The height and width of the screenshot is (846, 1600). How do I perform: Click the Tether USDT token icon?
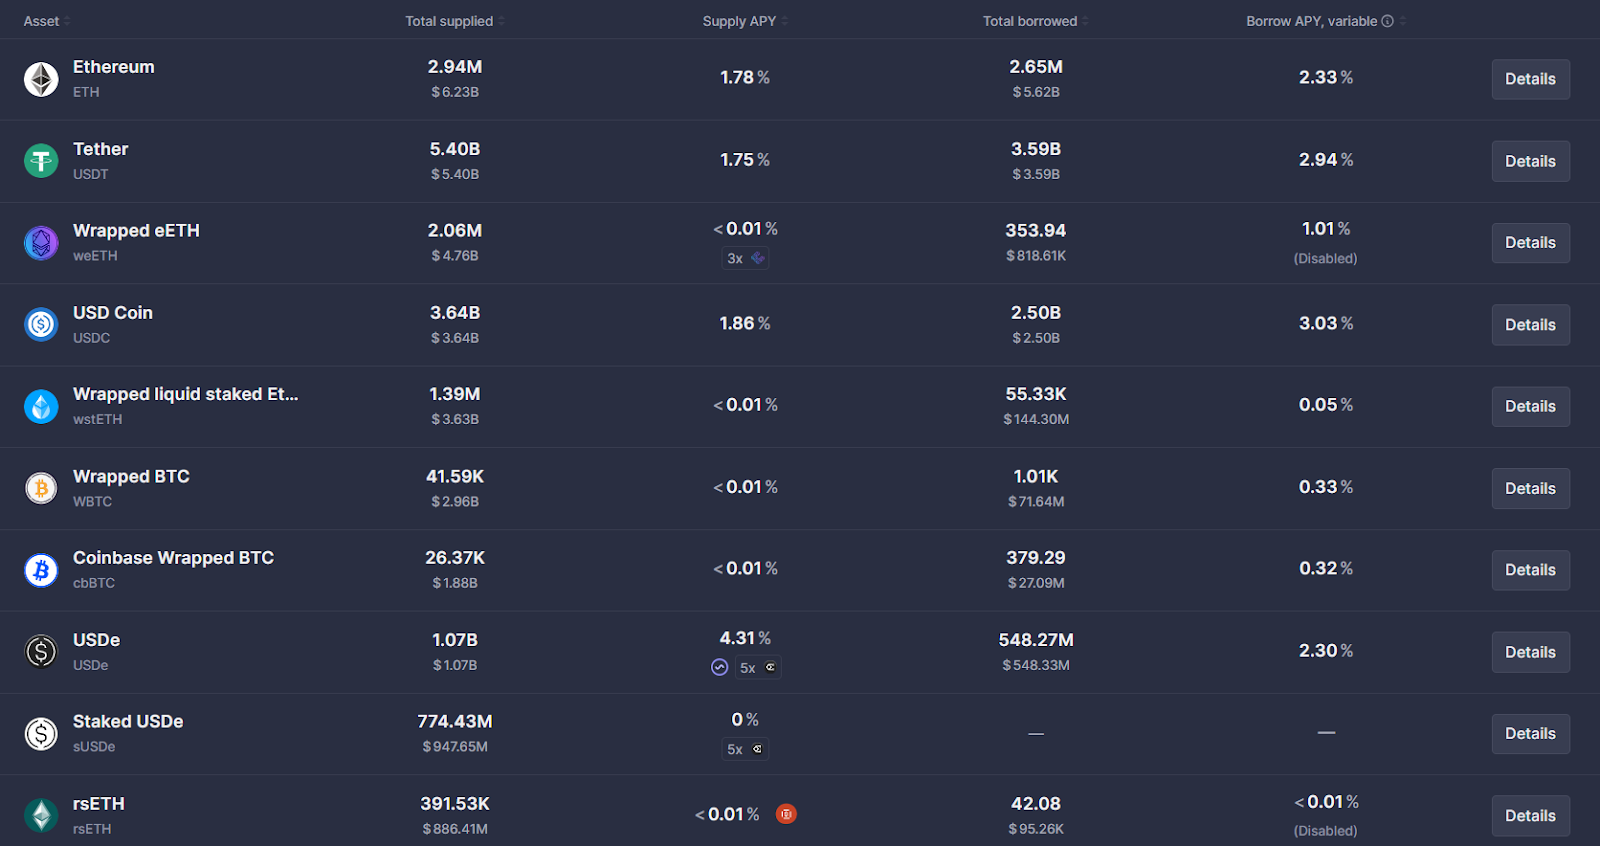click(x=41, y=161)
